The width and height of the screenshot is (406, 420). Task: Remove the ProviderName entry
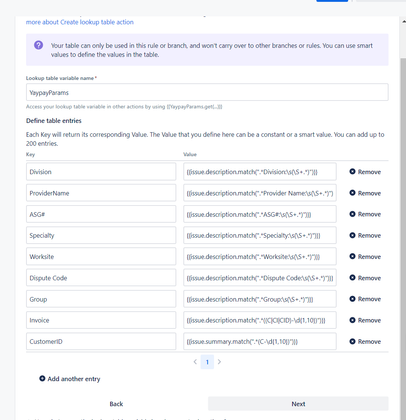point(365,193)
